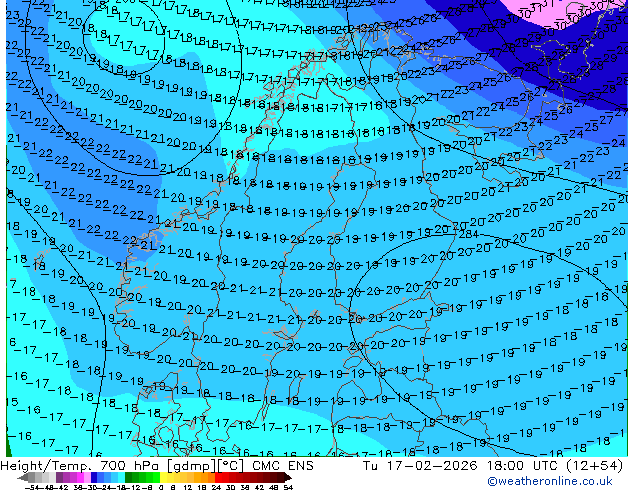Click the dark green legend swatch at -12
This screenshot has width=634, height=490.
129,478
